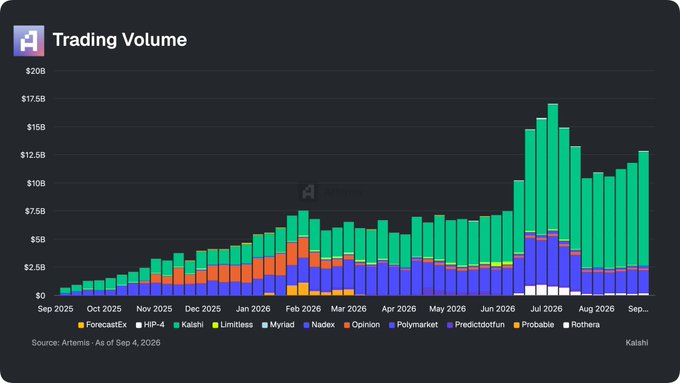
Task: Click the Aug 2026 x-axis label
Action: coord(596,309)
